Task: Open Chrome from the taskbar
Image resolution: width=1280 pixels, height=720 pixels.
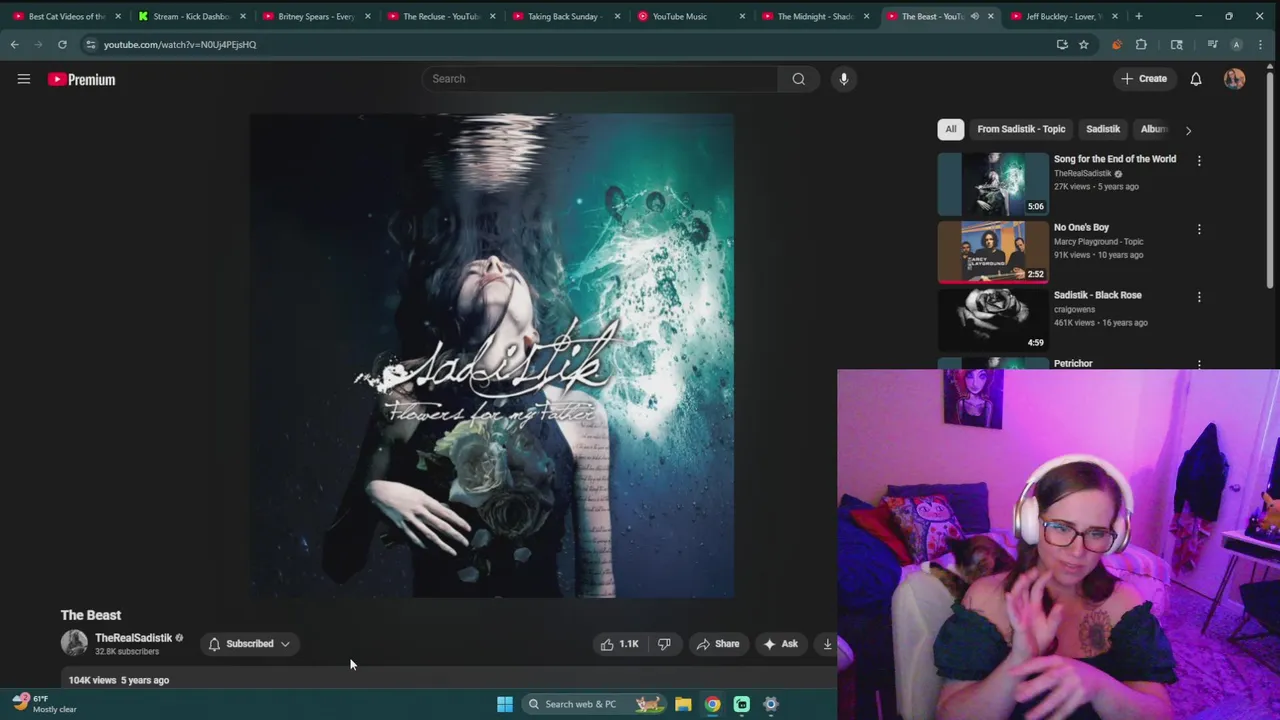Action: point(712,704)
